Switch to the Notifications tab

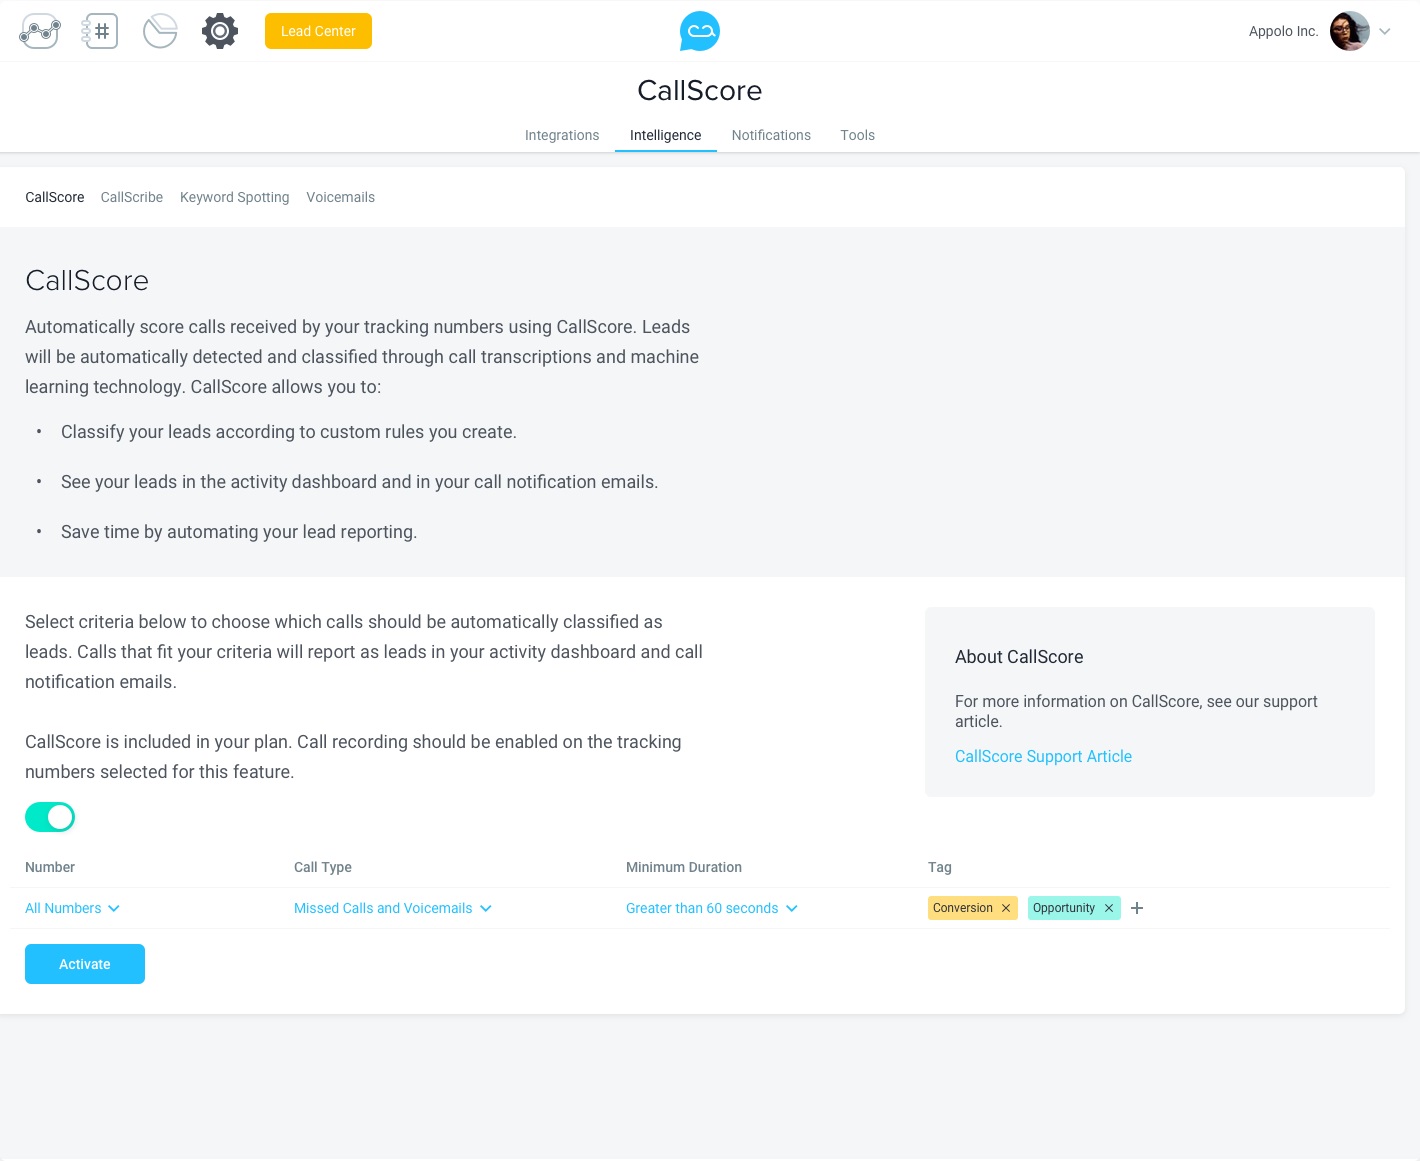point(771,135)
